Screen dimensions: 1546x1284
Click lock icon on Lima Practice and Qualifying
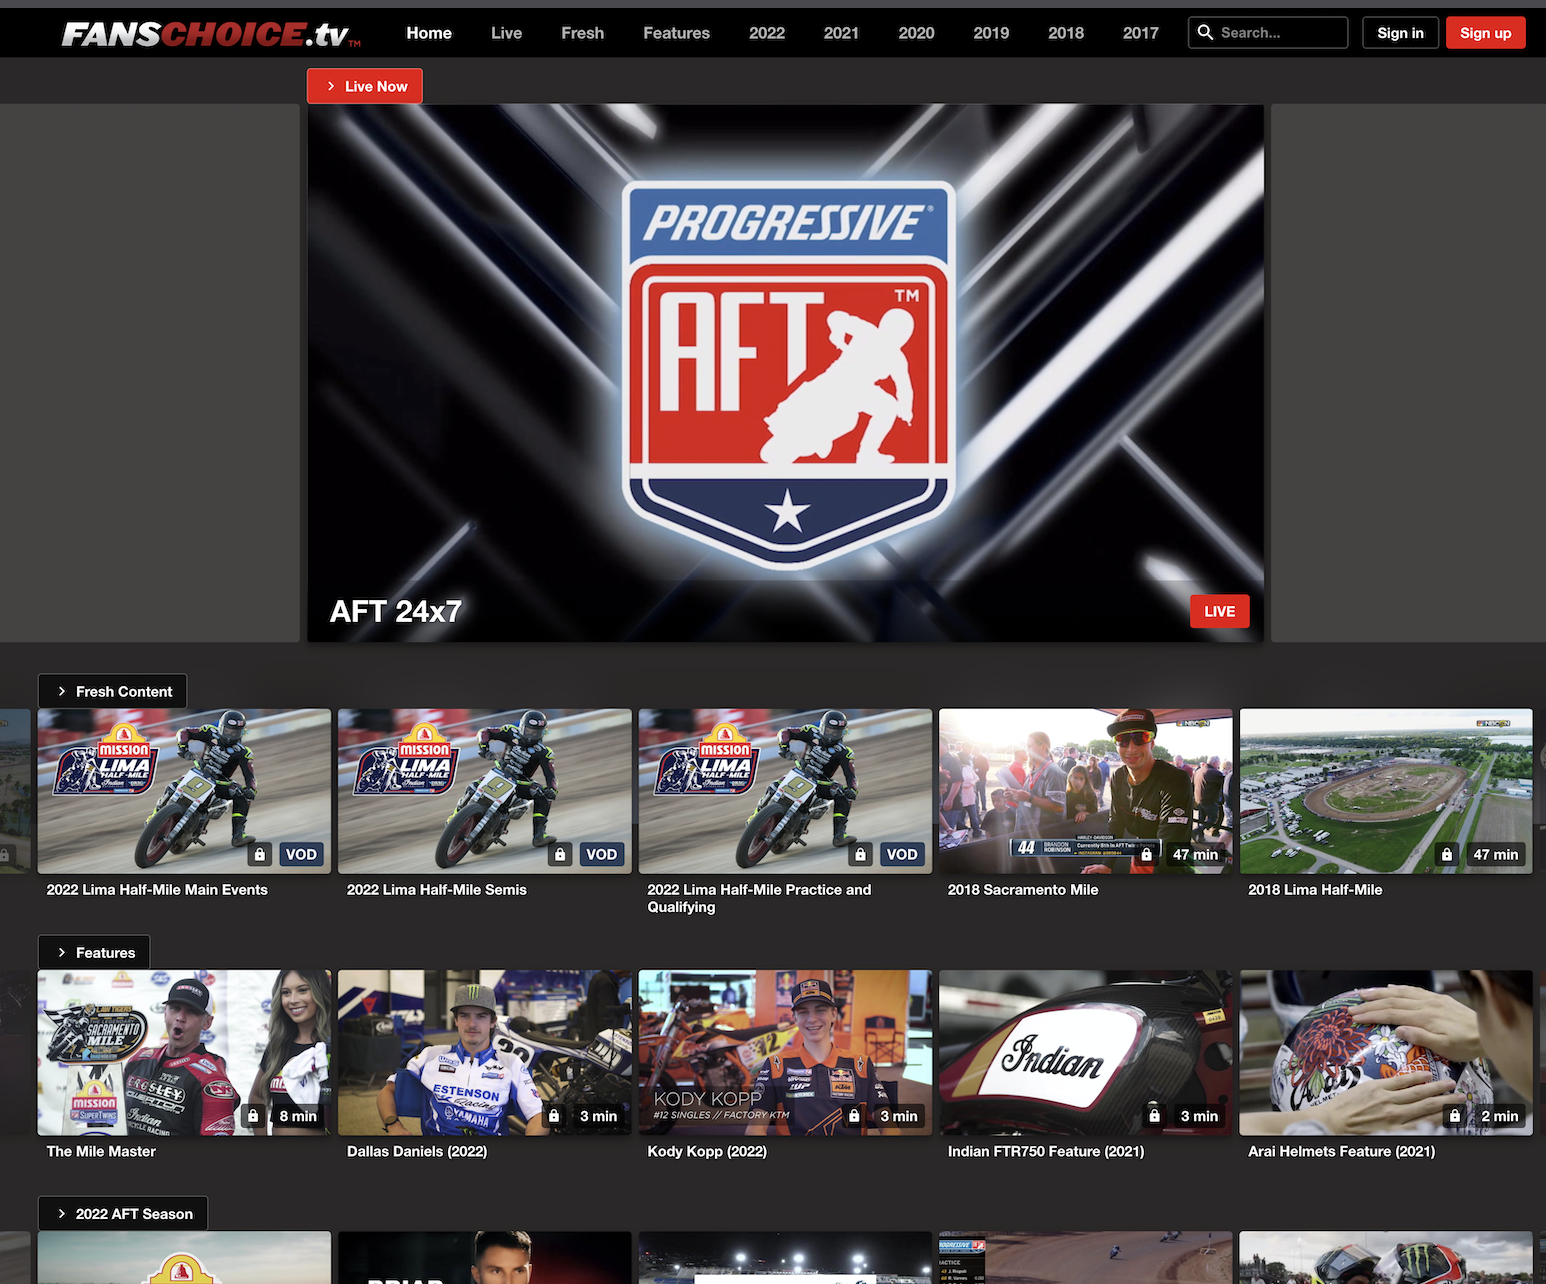(861, 854)
